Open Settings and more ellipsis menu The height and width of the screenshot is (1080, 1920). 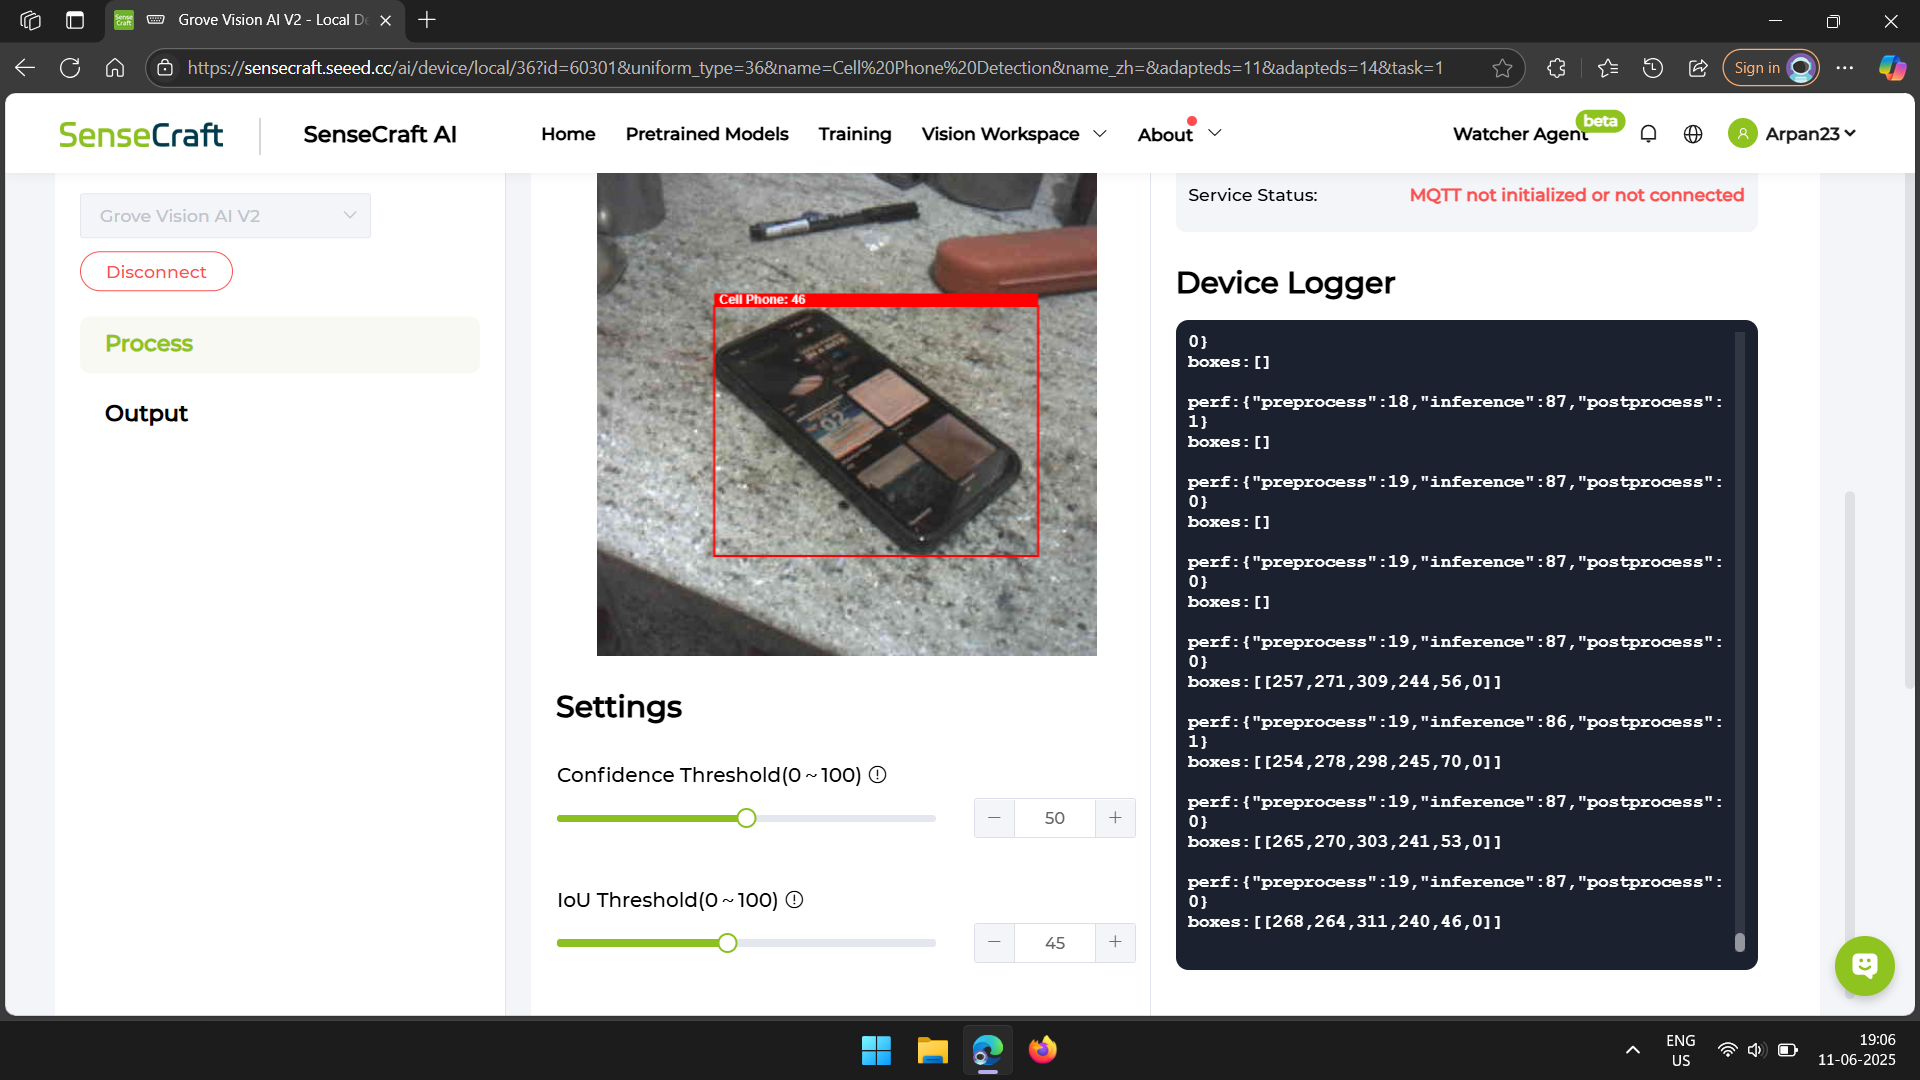(1845, 68)
